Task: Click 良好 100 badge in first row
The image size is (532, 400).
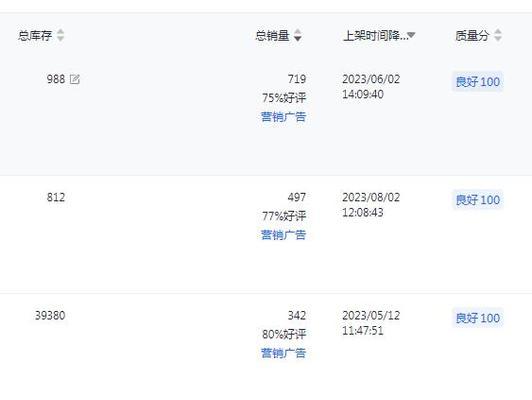Action: pyautogui.click(x=477, y=81)
